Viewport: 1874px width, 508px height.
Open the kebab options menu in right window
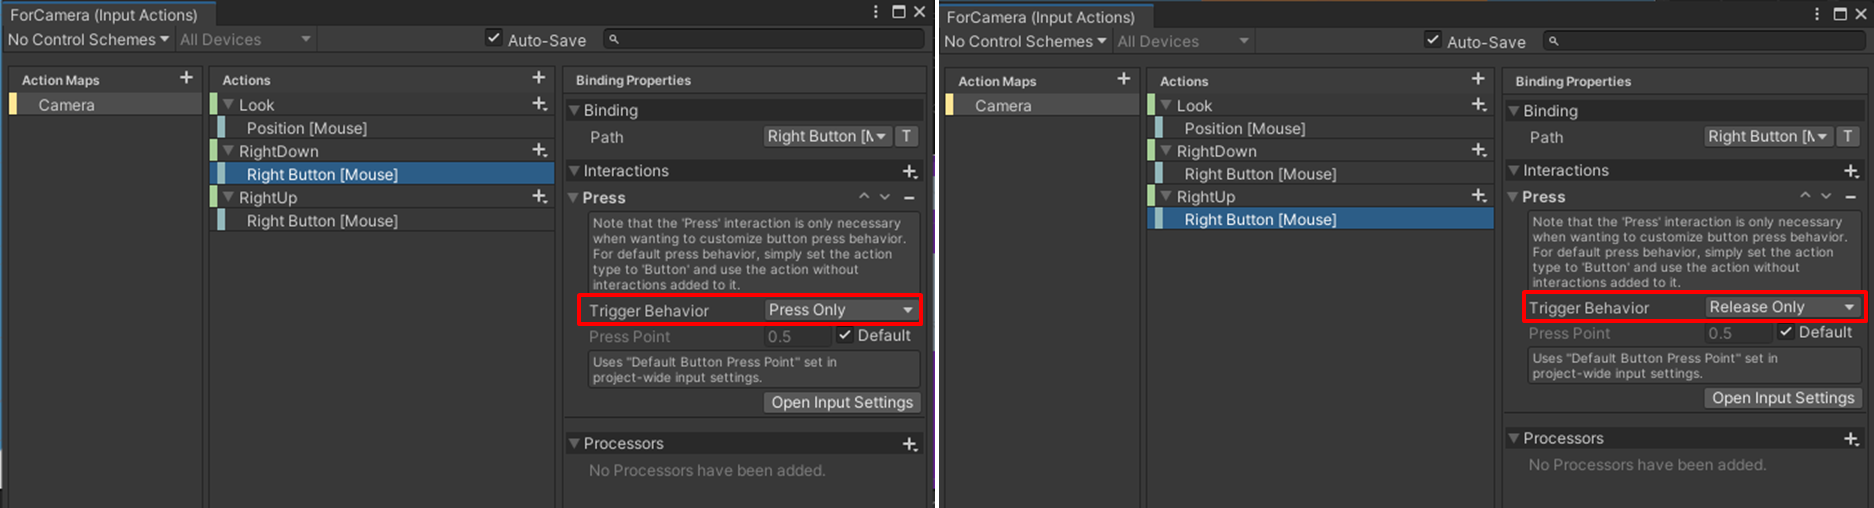[1817, 14]
